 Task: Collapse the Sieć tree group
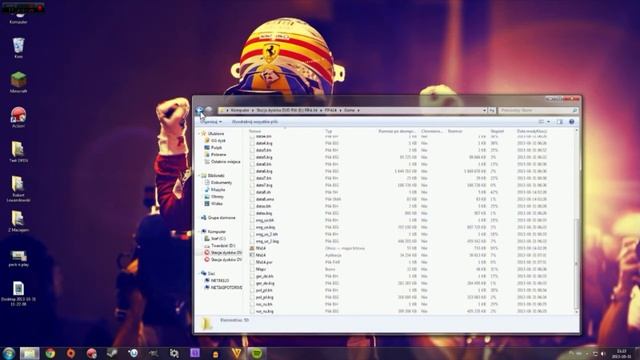(199, 273)
